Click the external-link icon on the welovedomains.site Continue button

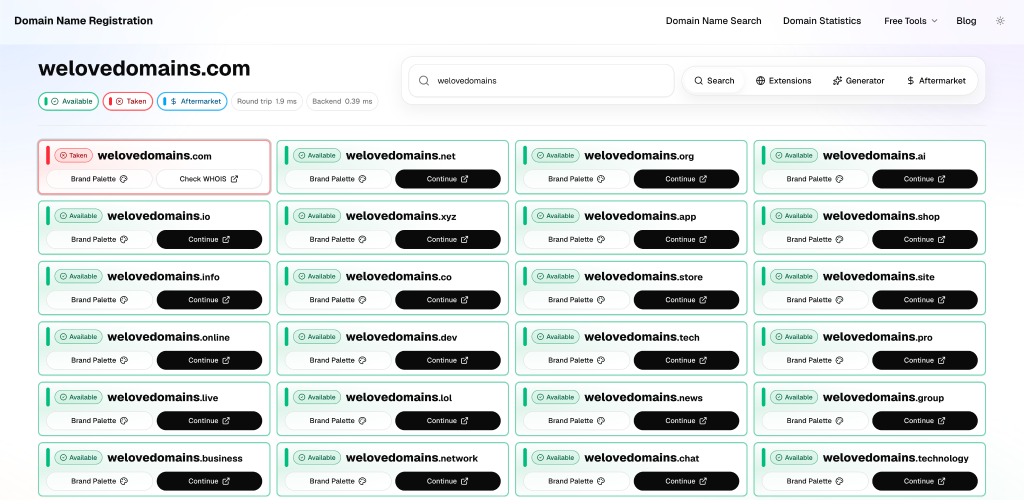[941, 300]
